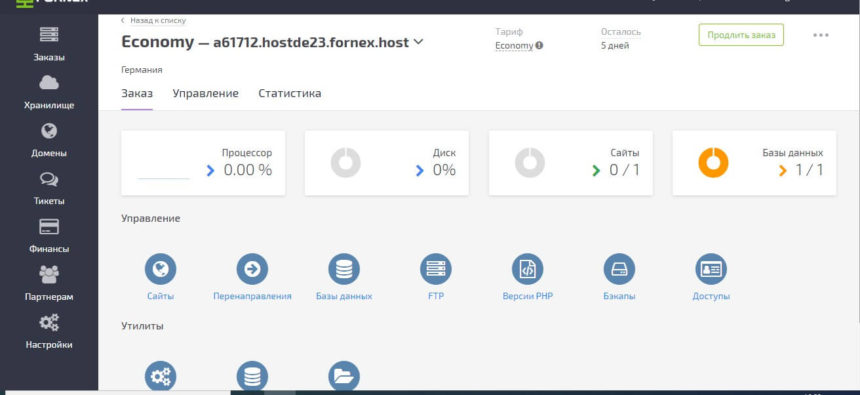Click the Сайты text link
The height and width of the screenshot is (395, 860).
(x=160, y=296)
